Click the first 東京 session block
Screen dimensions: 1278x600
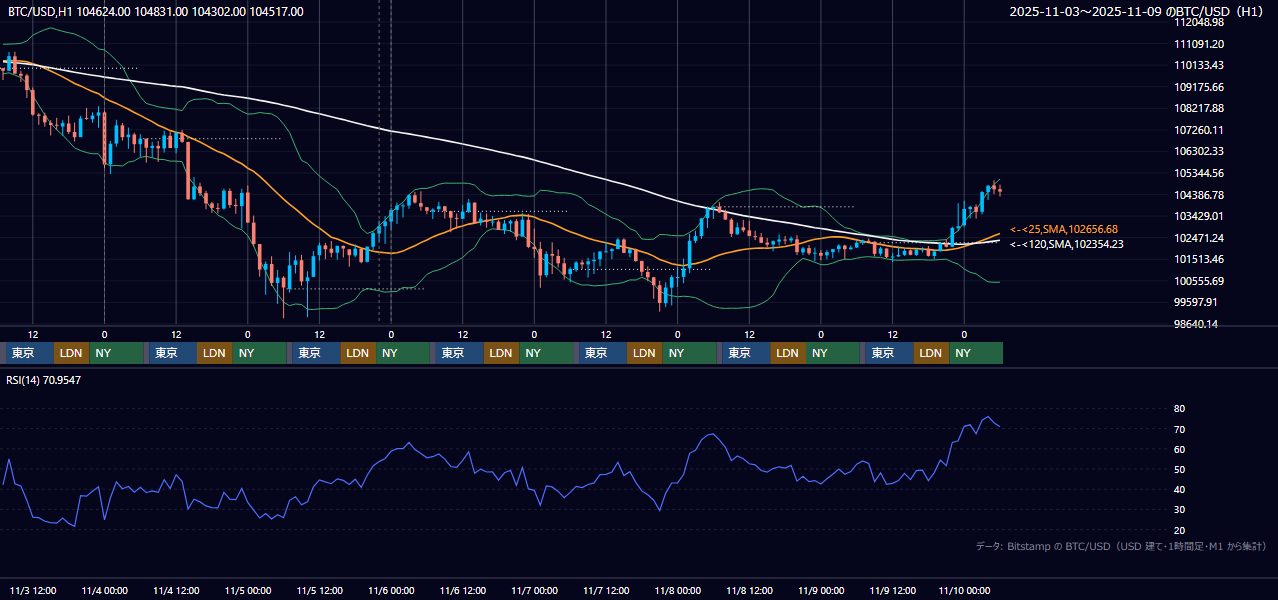[29, 353]
